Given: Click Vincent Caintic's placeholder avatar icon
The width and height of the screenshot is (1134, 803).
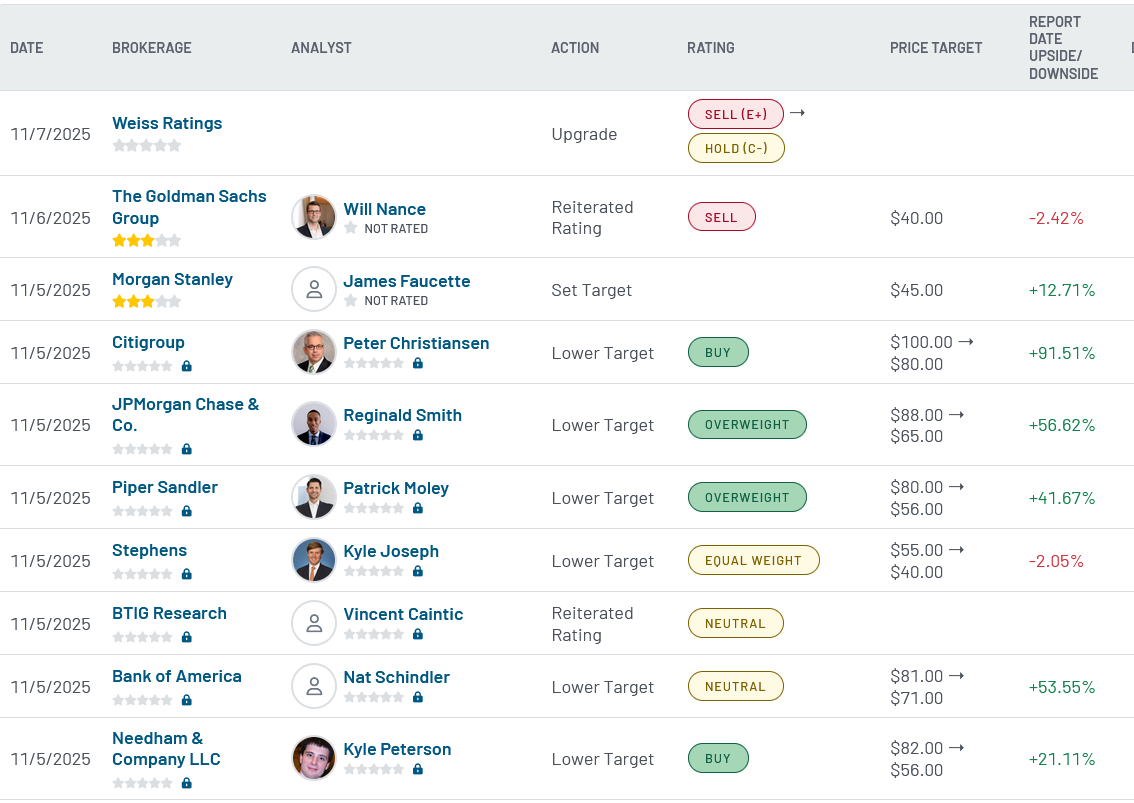Looking at the screenshot, I should tap(314, 623).
